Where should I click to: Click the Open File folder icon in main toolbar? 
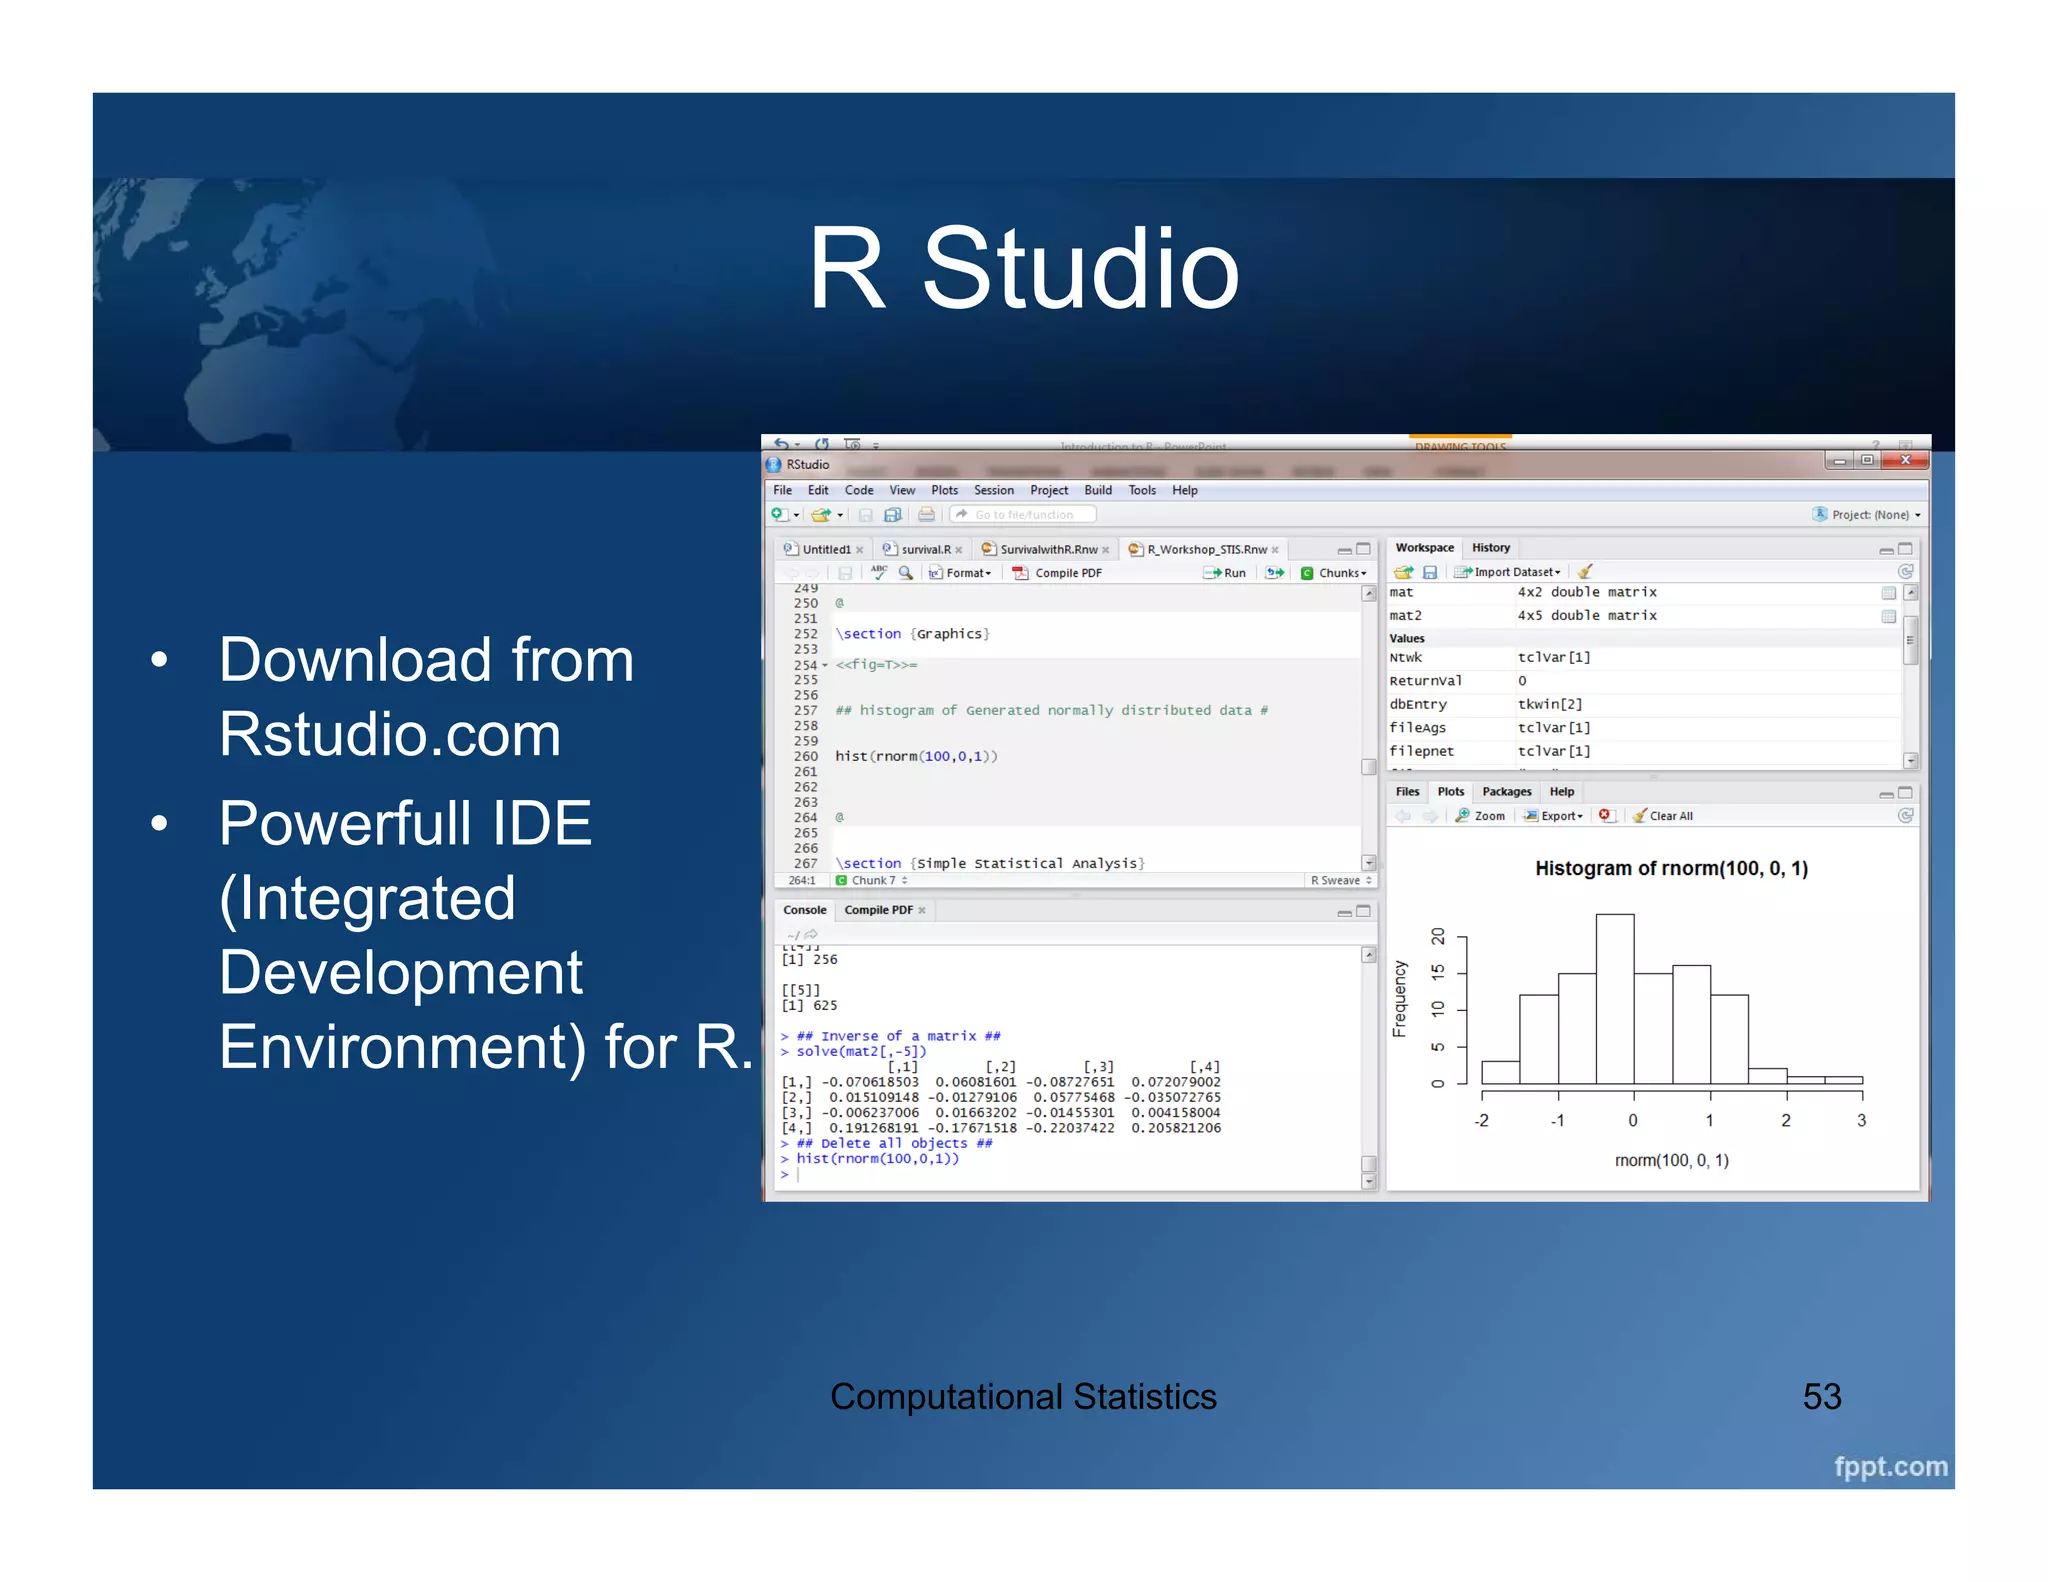point(820,514)
